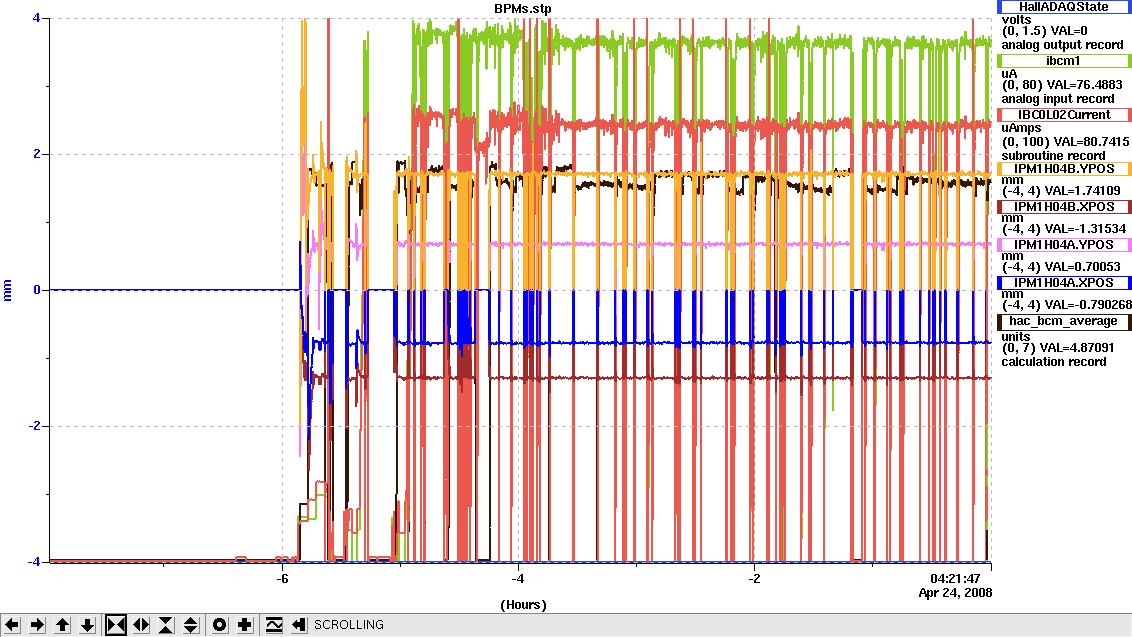Image resolution: width=1132 pixels, height=637 pixels.
Task: Click the y-axis value 0 label
Action: point(37,290)
